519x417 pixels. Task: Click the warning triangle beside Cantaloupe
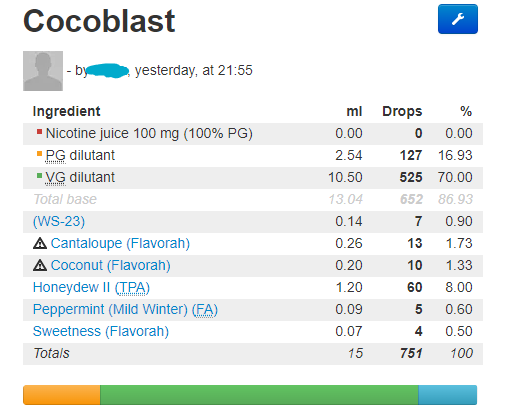[40, 244]
